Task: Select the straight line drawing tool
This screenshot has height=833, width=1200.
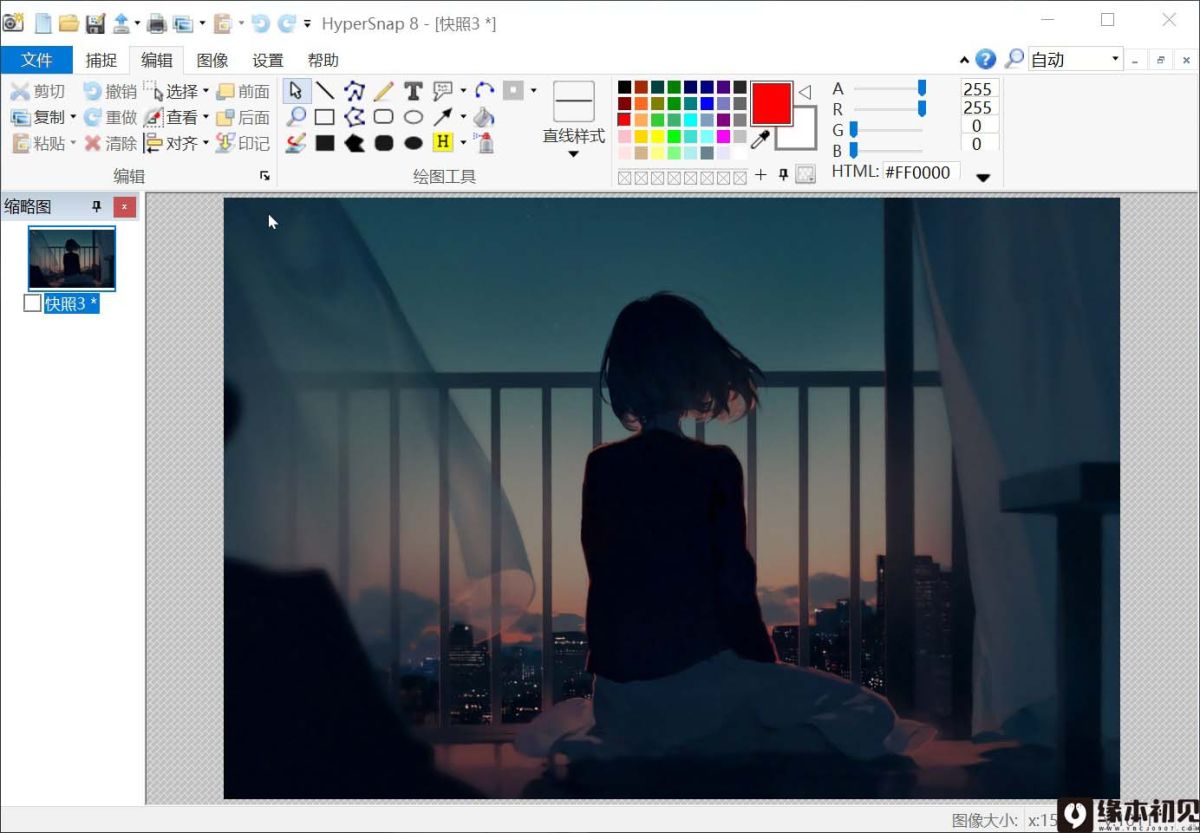Action: (x=325, y=91)
